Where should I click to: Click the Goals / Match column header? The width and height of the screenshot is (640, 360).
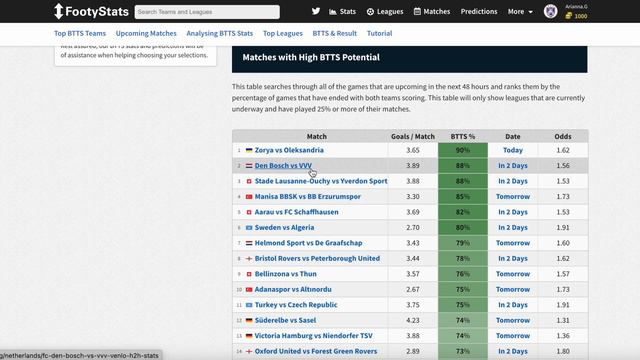click(413, 136)
